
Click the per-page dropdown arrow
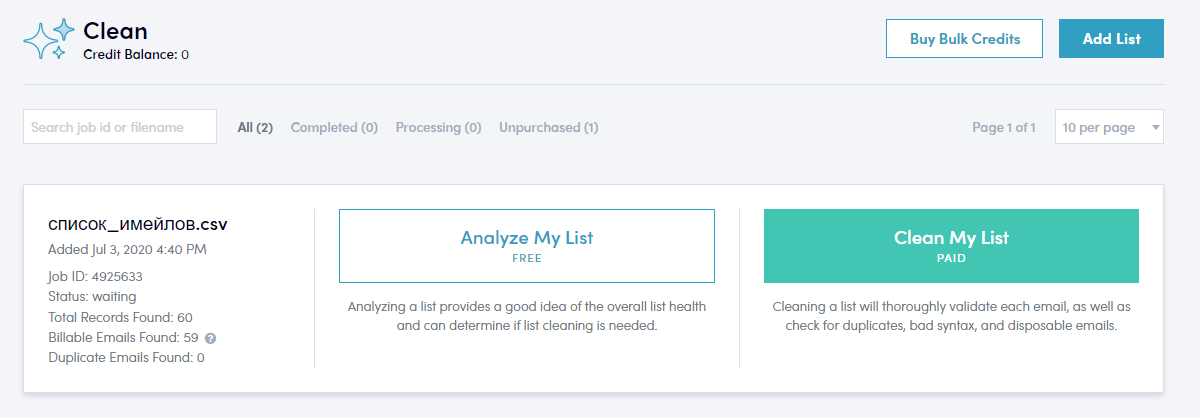tap(1155, 127)
